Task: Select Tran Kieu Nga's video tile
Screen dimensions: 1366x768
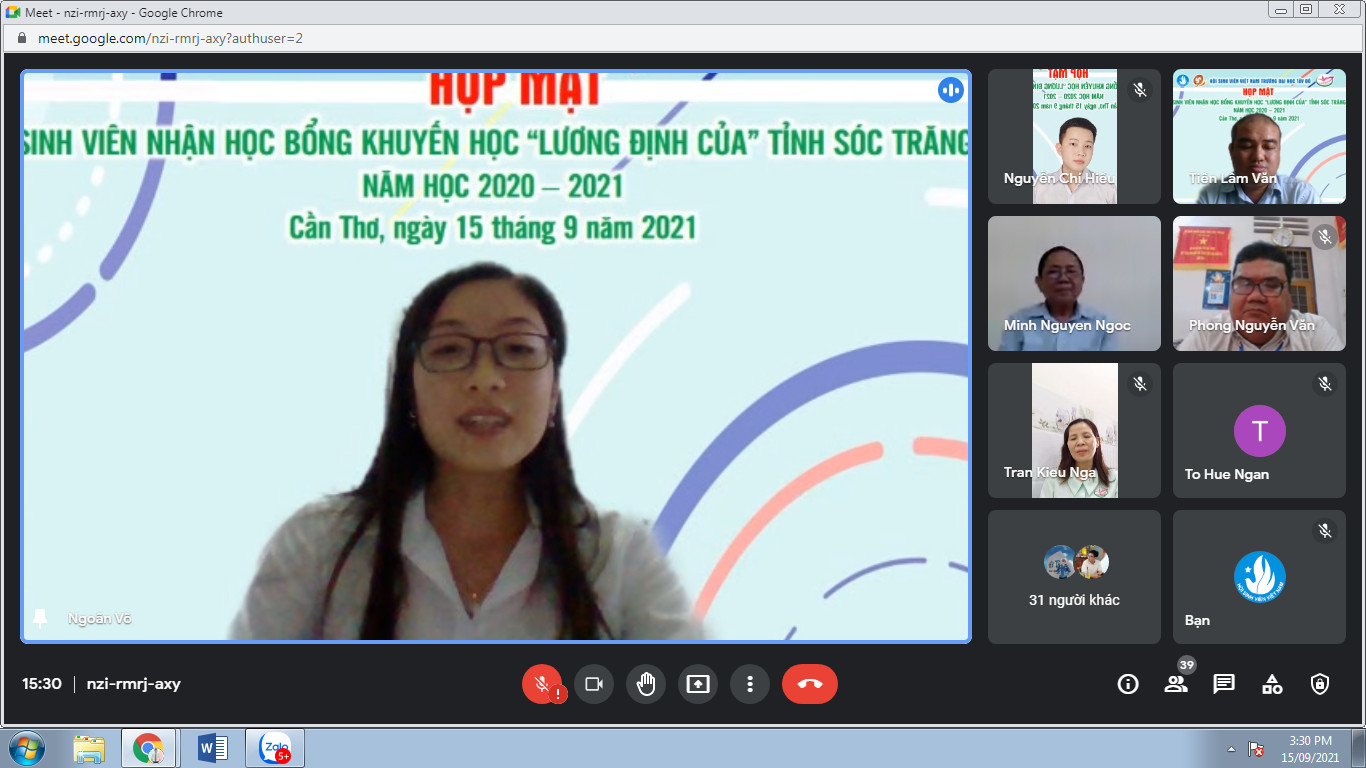Action: (x=1074, y=431)
